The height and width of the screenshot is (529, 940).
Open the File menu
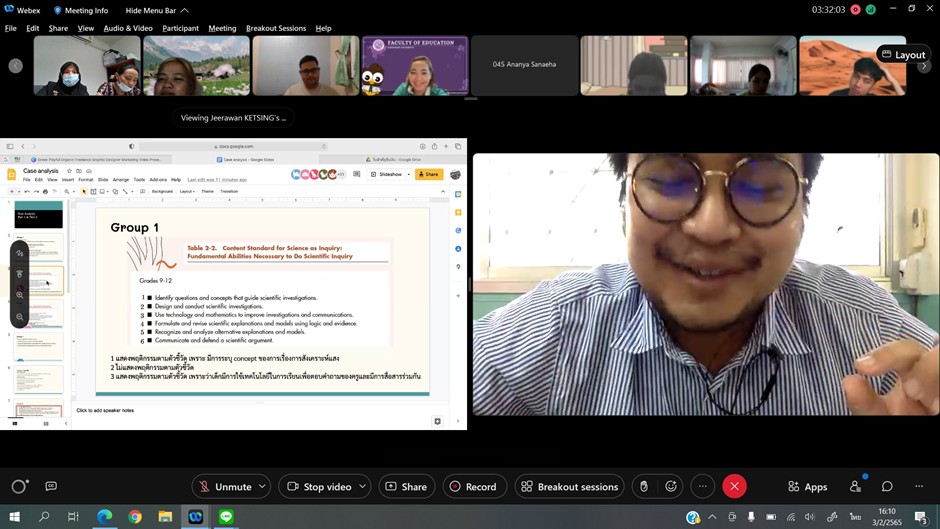point(11,28)
